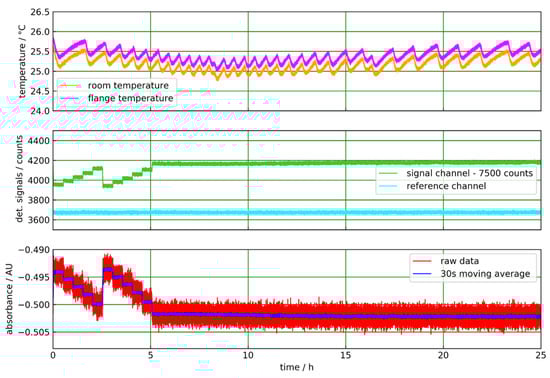Select the 'signal channel - 7500 counts' label
This screenshot has height=378, width=550.
click(x=470, y=173)
